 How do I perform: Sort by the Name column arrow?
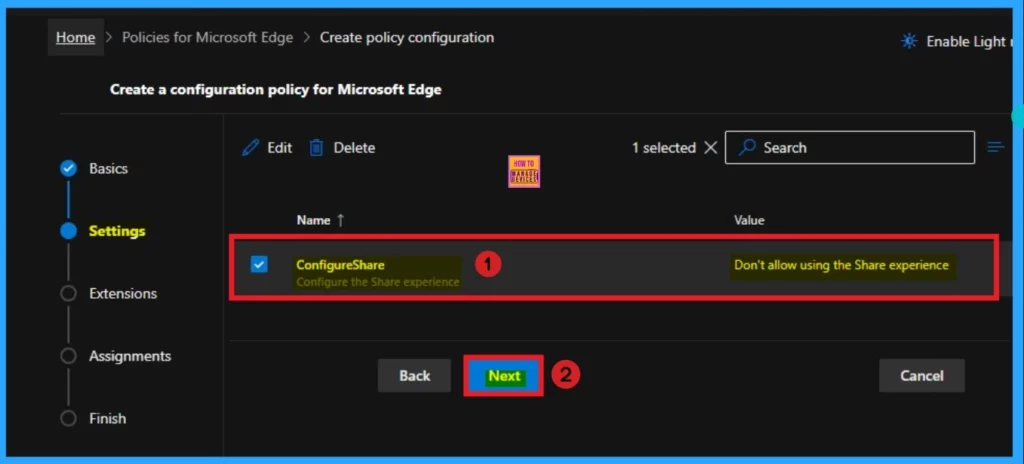coord(340,220)
